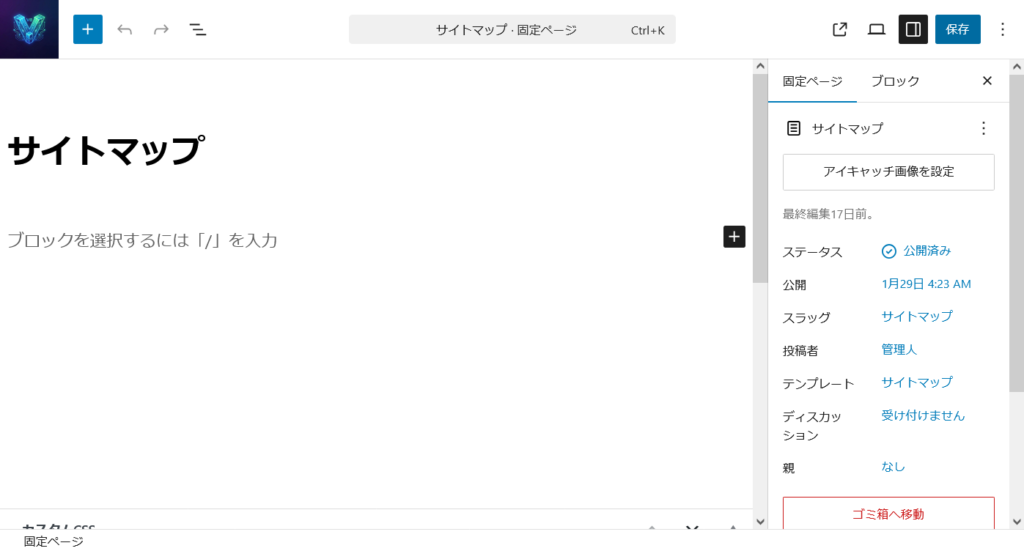Click the site logo to view pages
1024x551 pixels.
click(29, 29)
